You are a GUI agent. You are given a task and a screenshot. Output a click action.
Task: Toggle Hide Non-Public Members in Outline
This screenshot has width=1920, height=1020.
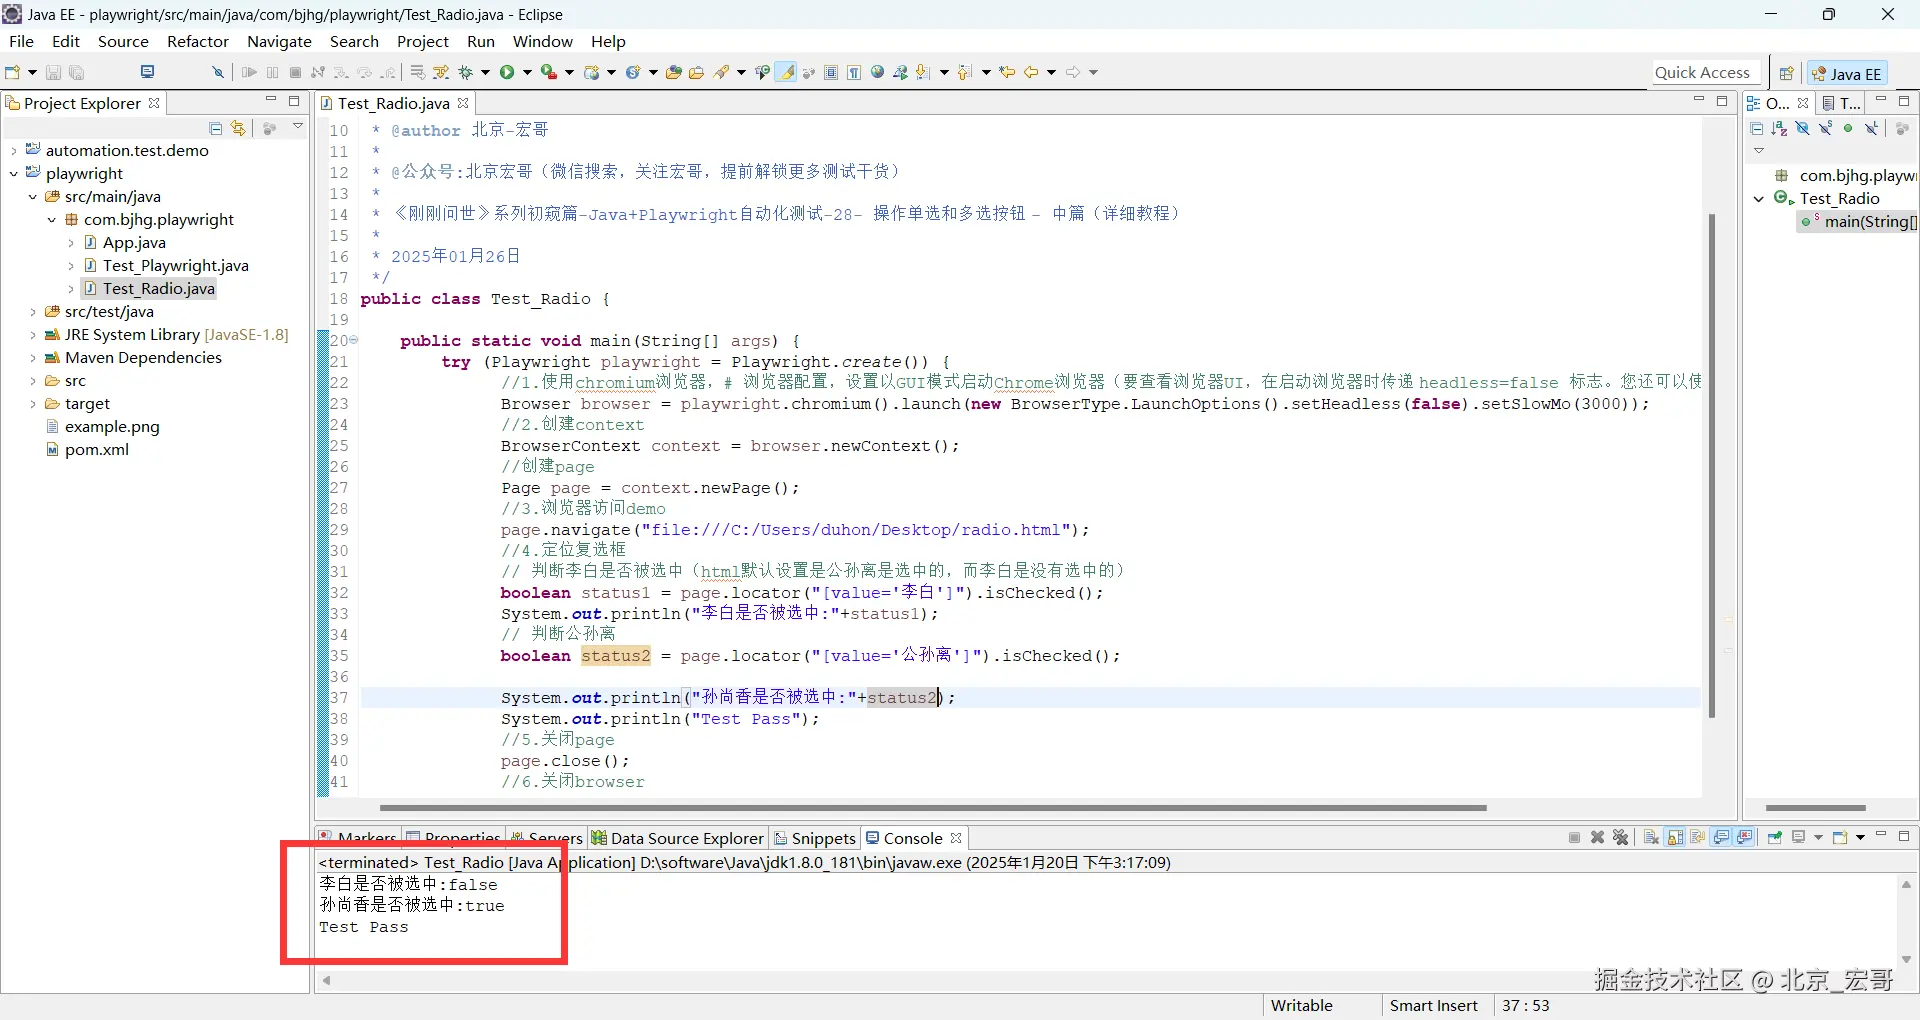1848,128
